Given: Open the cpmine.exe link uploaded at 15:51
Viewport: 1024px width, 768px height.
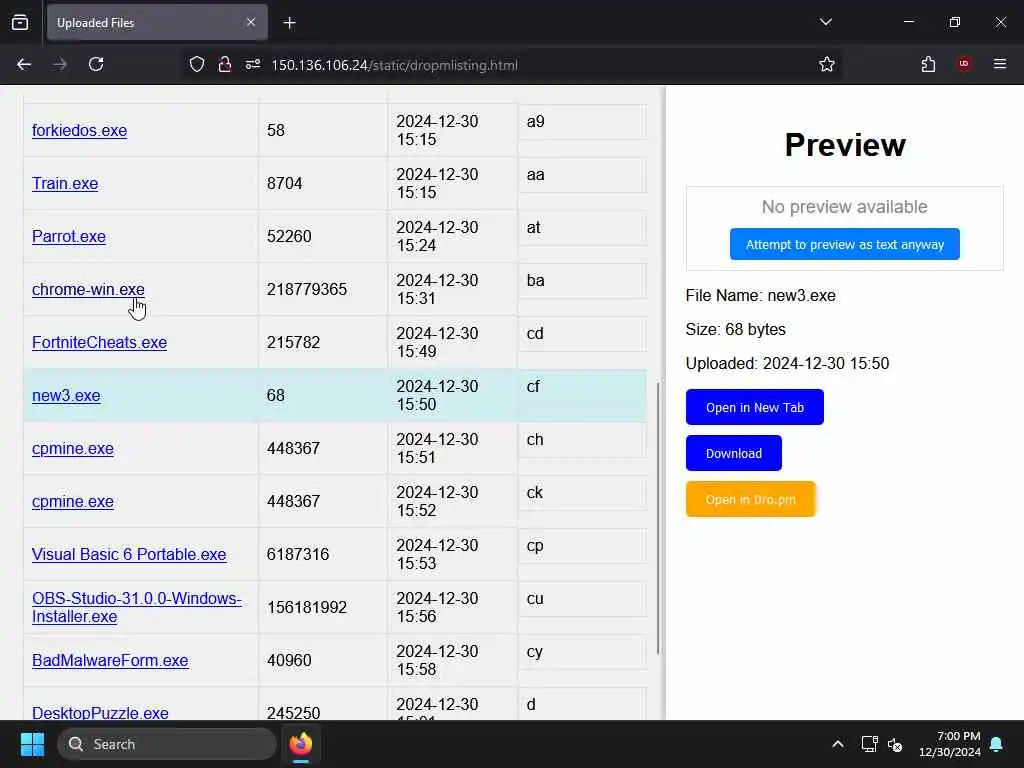Looking at the screenshot, I should (72, 449).
